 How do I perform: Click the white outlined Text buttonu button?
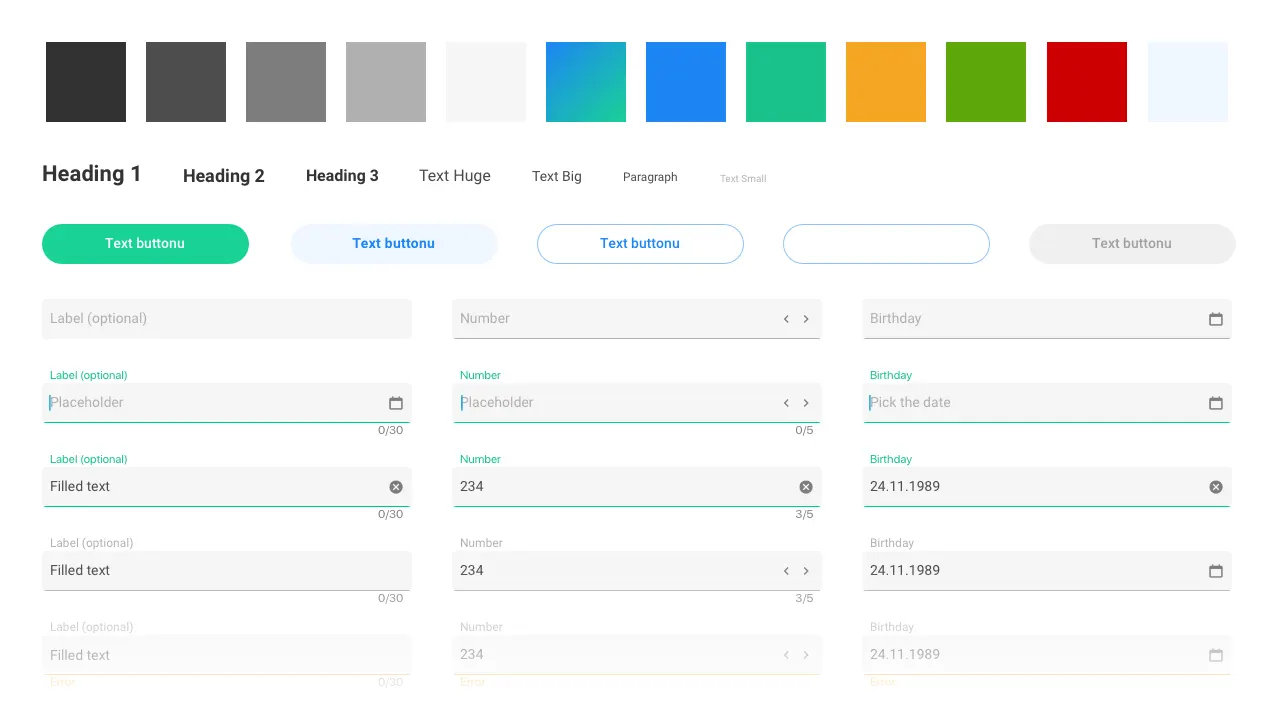[x=640, y=244]
